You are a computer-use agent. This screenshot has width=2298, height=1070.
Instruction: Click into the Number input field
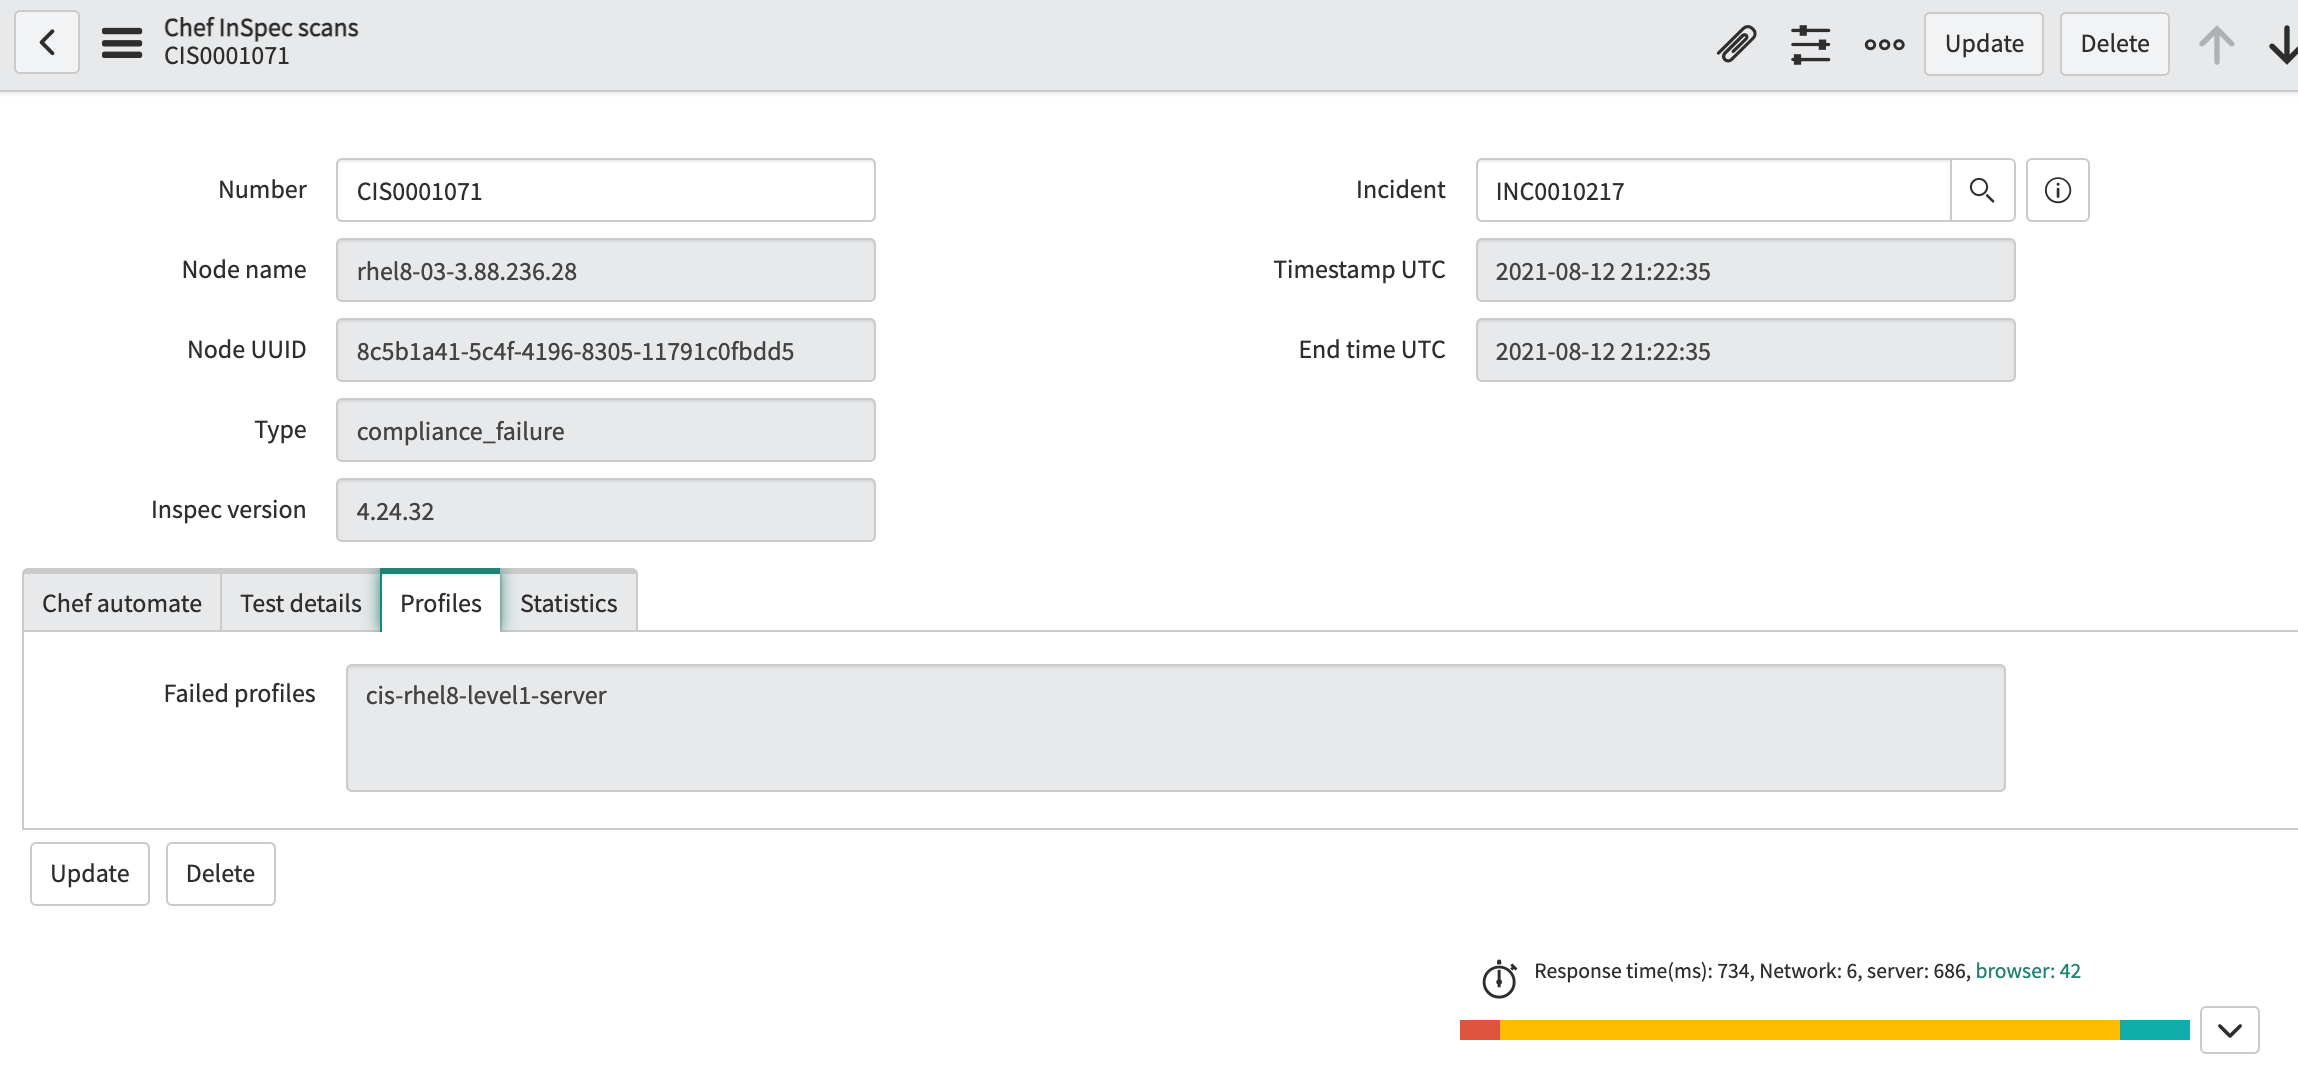(x=605, y=190)
